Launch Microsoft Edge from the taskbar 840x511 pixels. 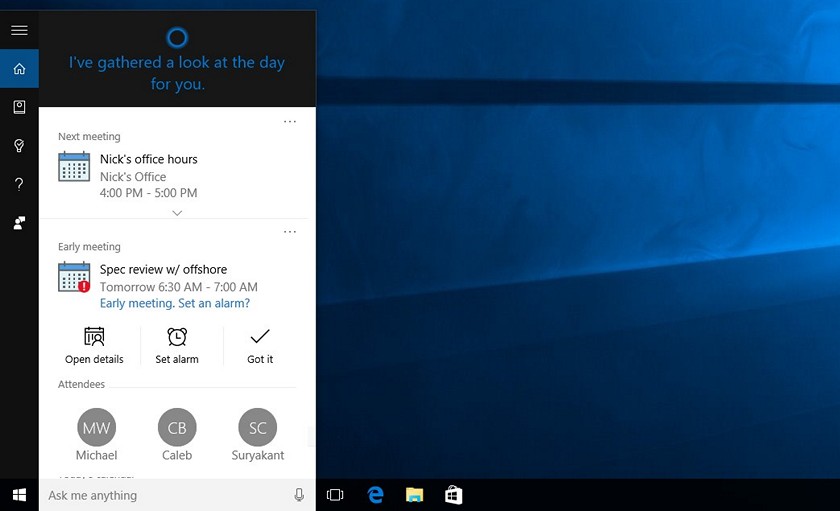pyautogui.click(x=376, y=495)
